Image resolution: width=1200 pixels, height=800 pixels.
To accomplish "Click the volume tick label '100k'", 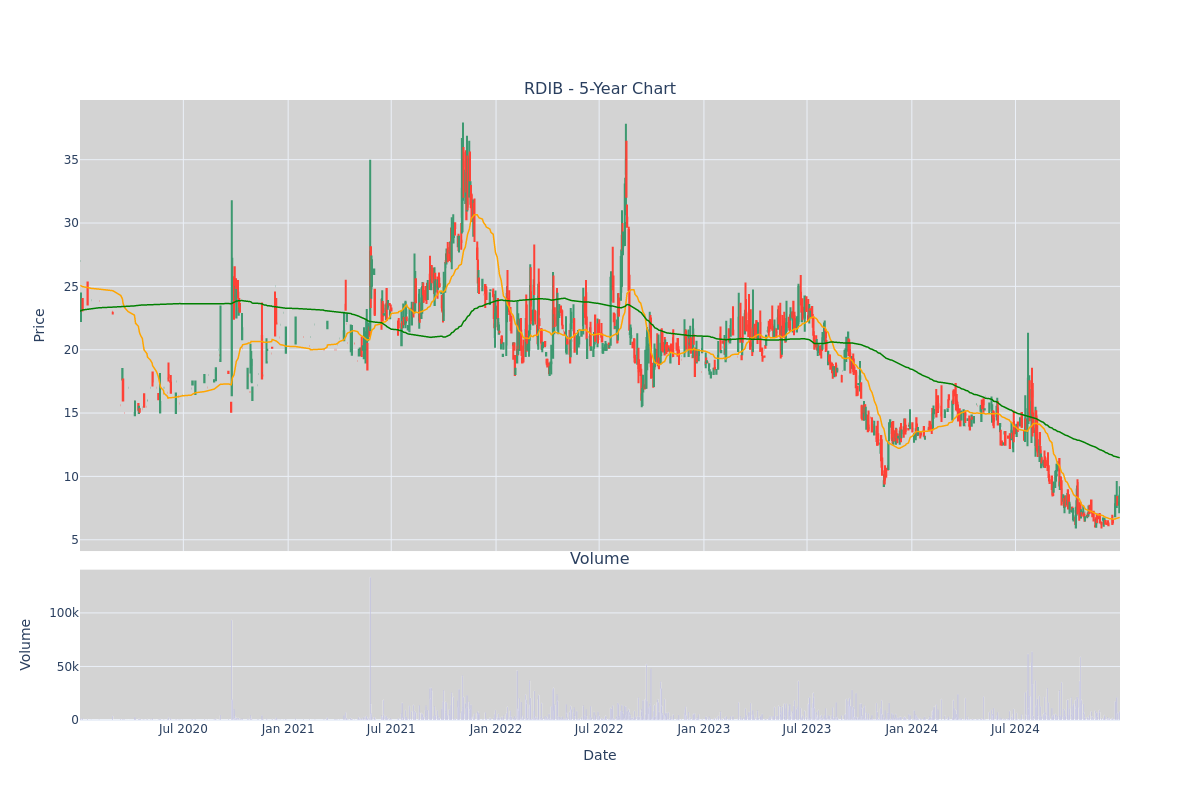I will 65,613.
